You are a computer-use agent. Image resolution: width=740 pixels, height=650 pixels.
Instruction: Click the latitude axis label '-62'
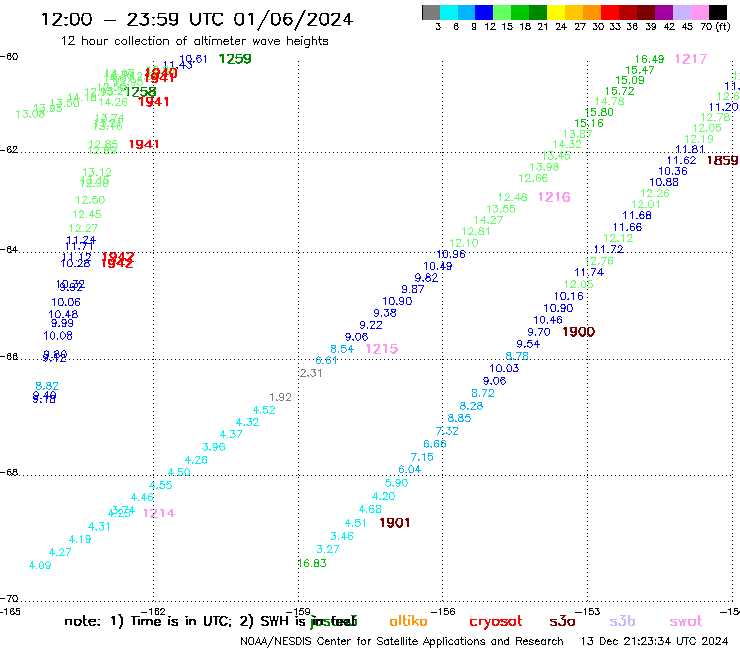(x=9, y=150)
